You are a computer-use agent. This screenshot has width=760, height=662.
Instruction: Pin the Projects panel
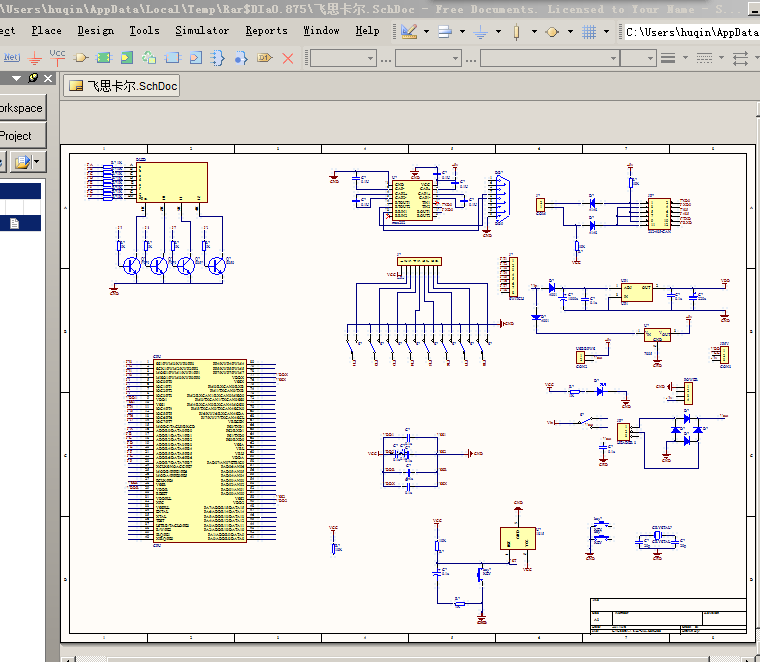(33, 78)
